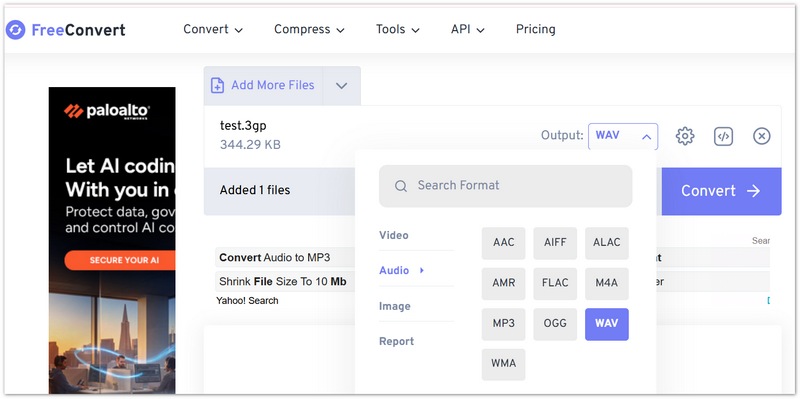This screenshot has height=399, width=800.
Task: Start conversion with the Convert button
Action: [x=721, y=191]
